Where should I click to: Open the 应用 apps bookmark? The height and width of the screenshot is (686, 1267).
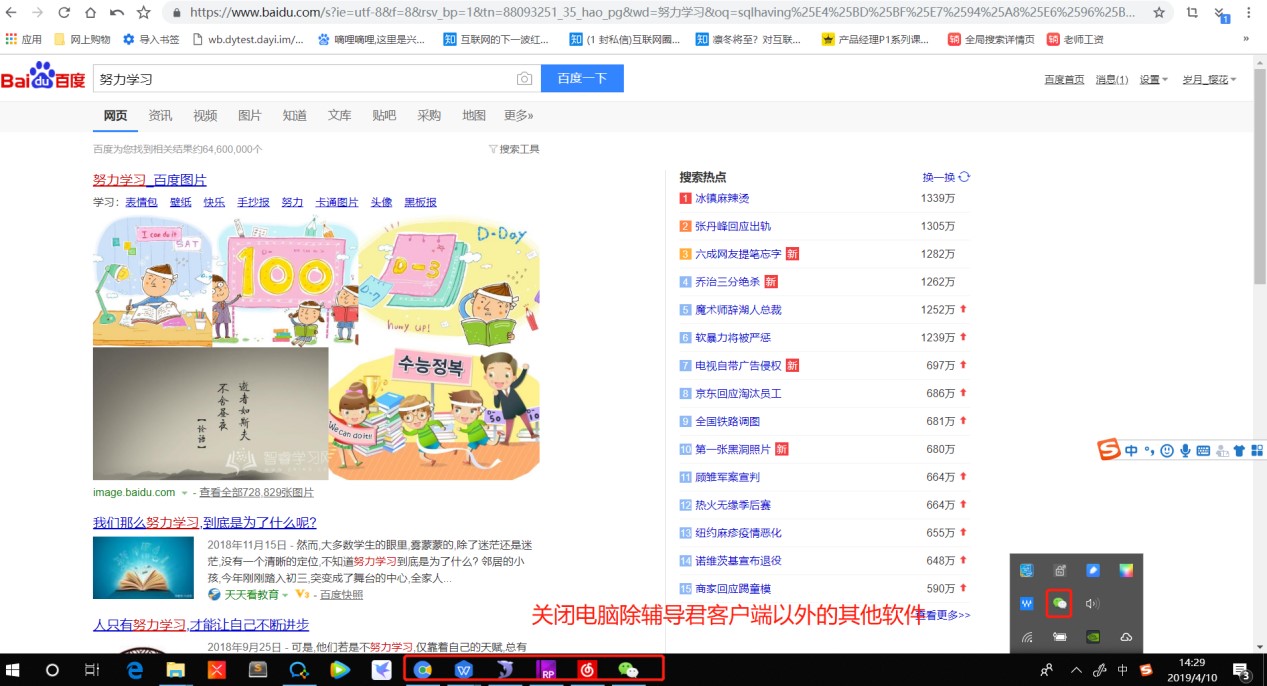(x=23, y=39)
